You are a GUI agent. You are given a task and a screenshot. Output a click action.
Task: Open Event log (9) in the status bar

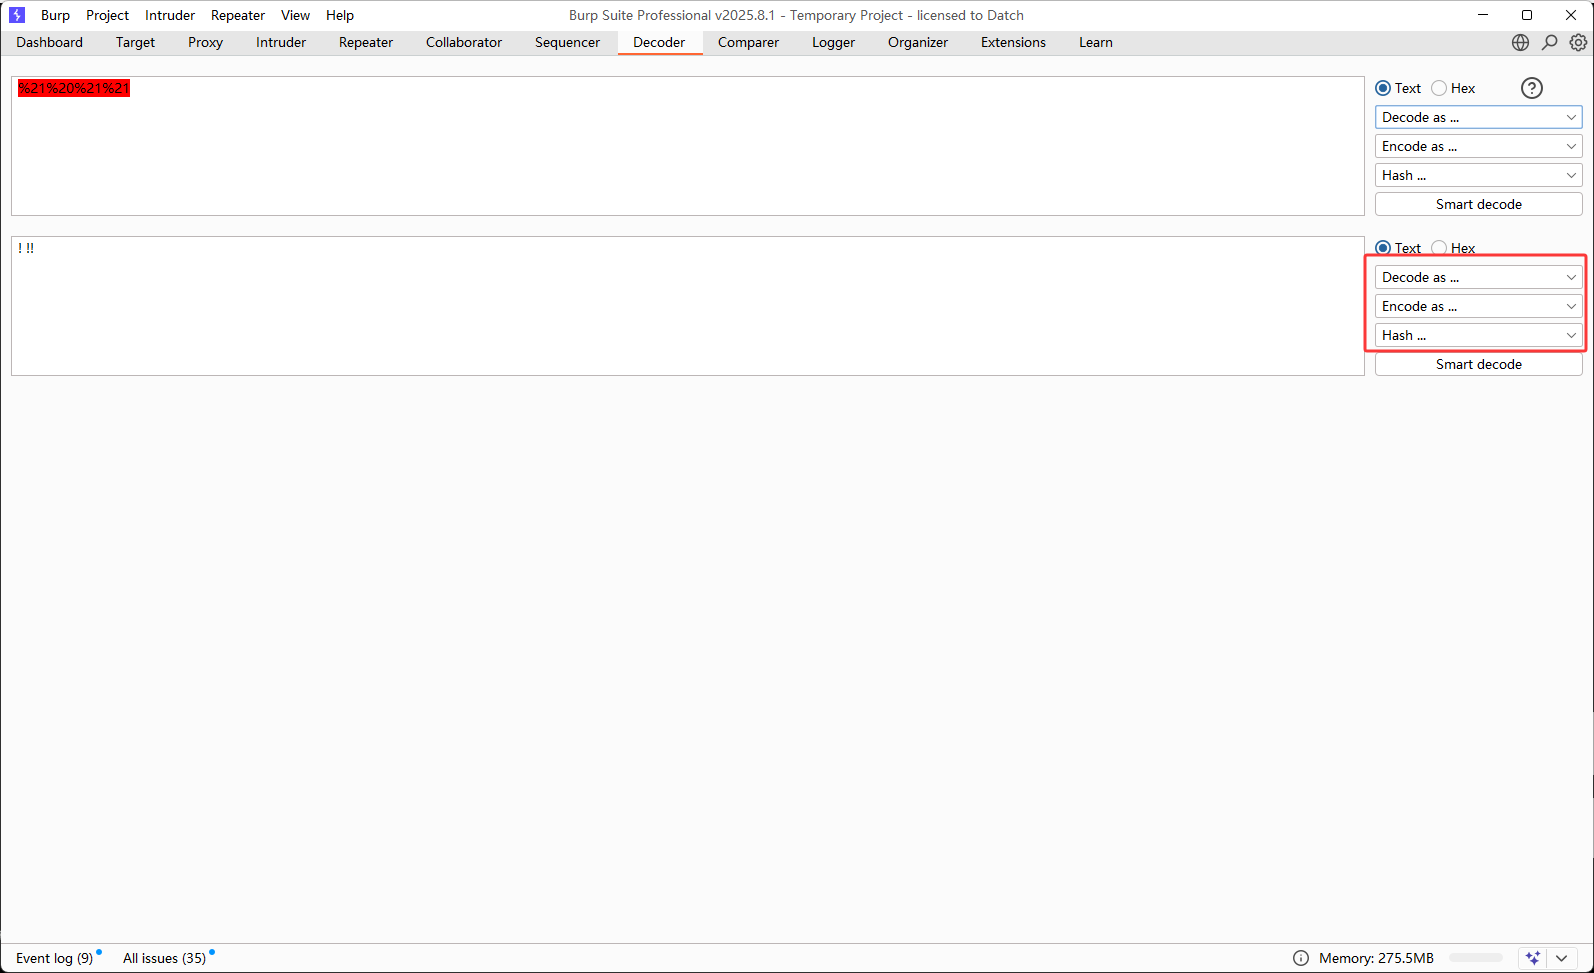[55, 958]
